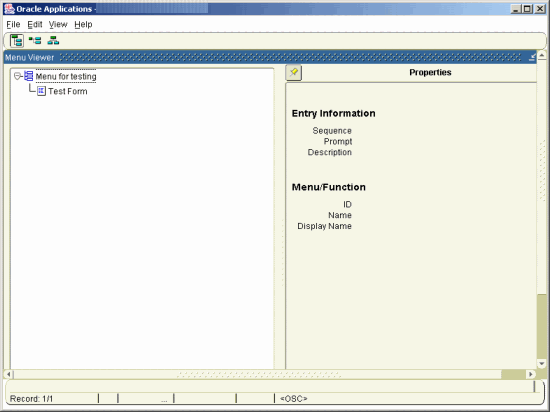Screen dimensions: 550x412
Task: Switch to the interleaved tree view icon
Action: (35, 41)
